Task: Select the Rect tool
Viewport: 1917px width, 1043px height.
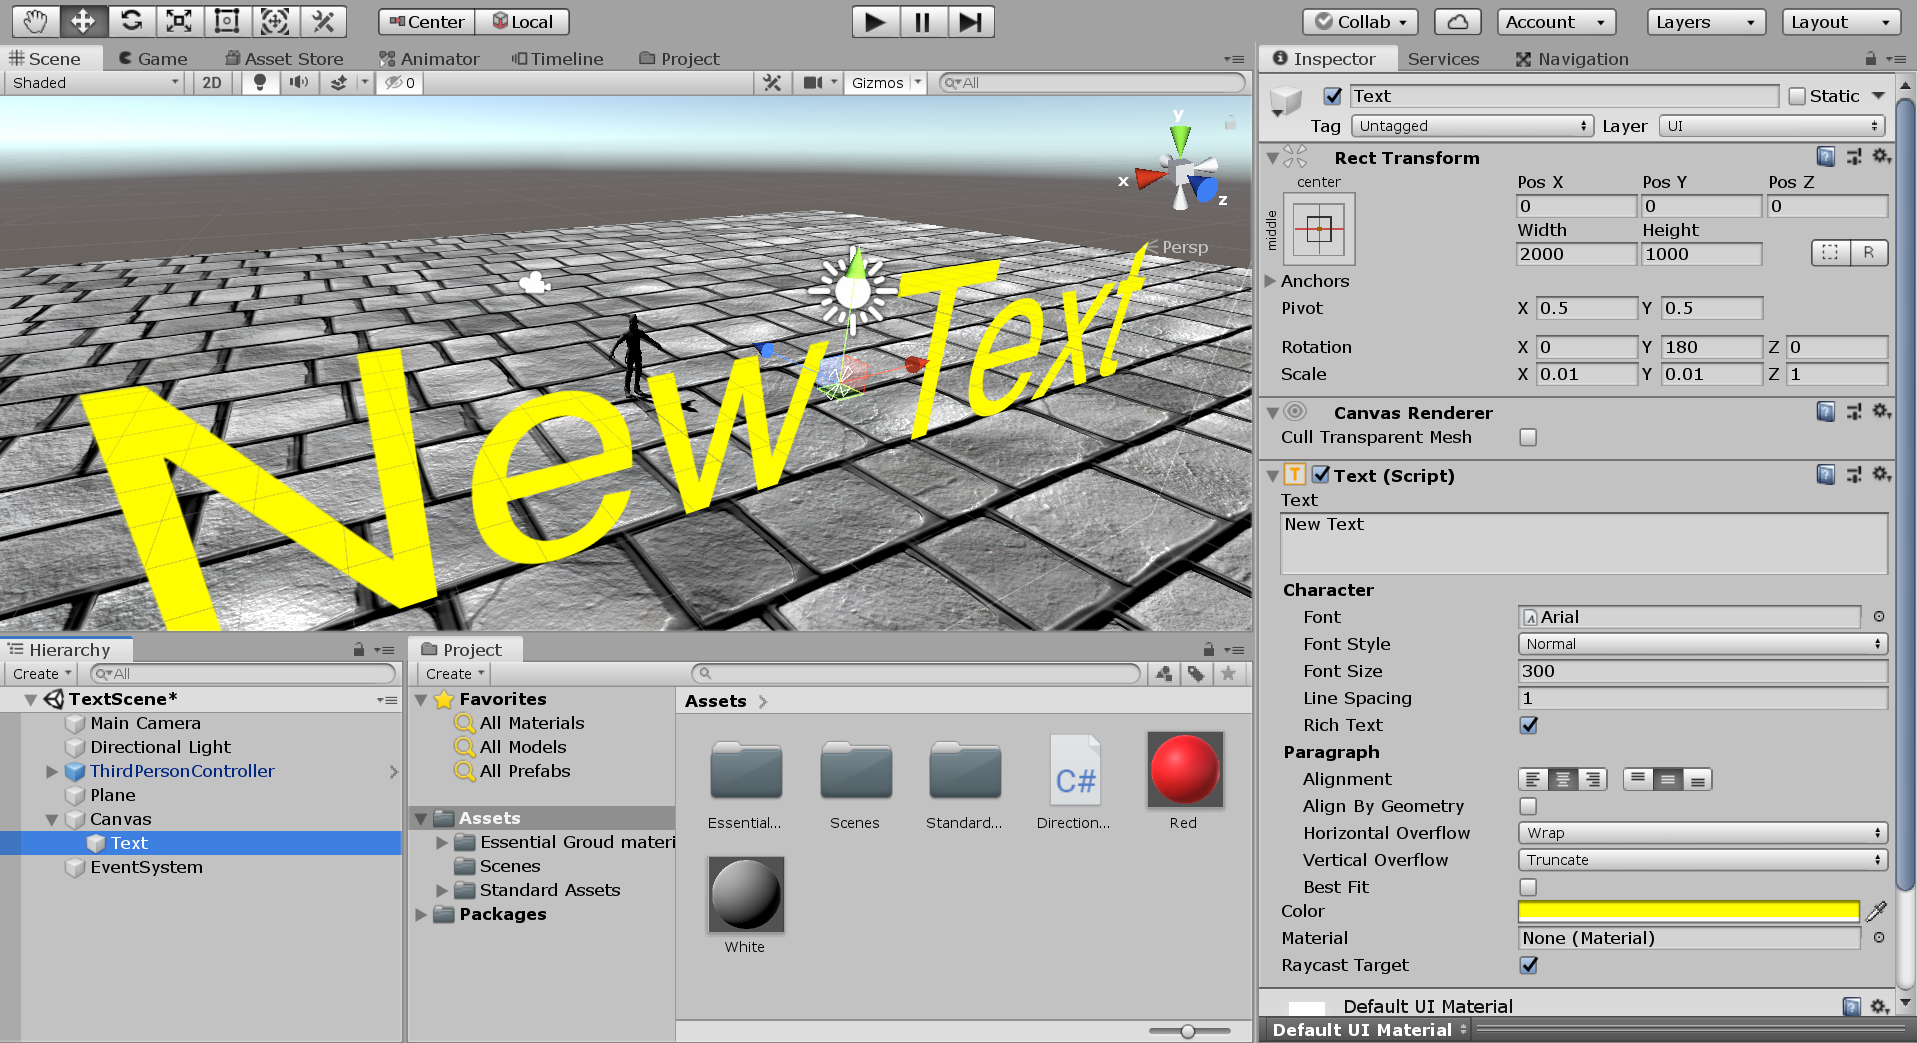Action: [x=227, y=21]
